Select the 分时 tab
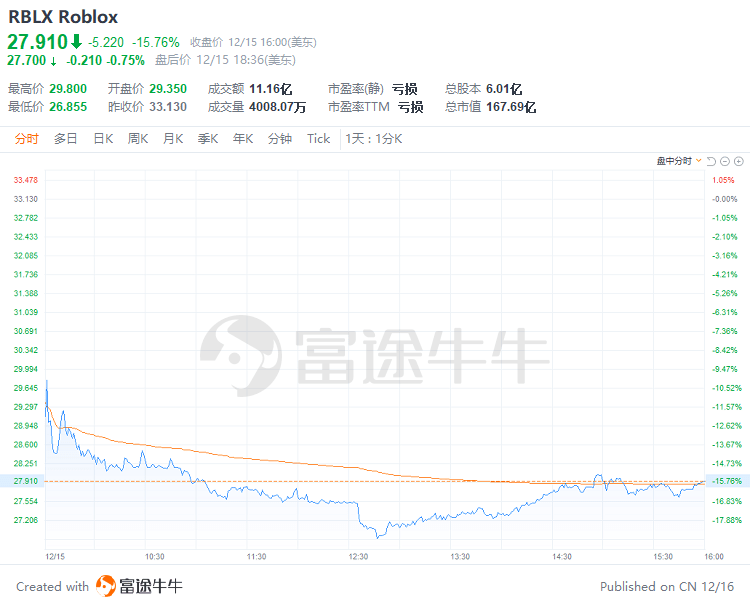 [26, 139]
